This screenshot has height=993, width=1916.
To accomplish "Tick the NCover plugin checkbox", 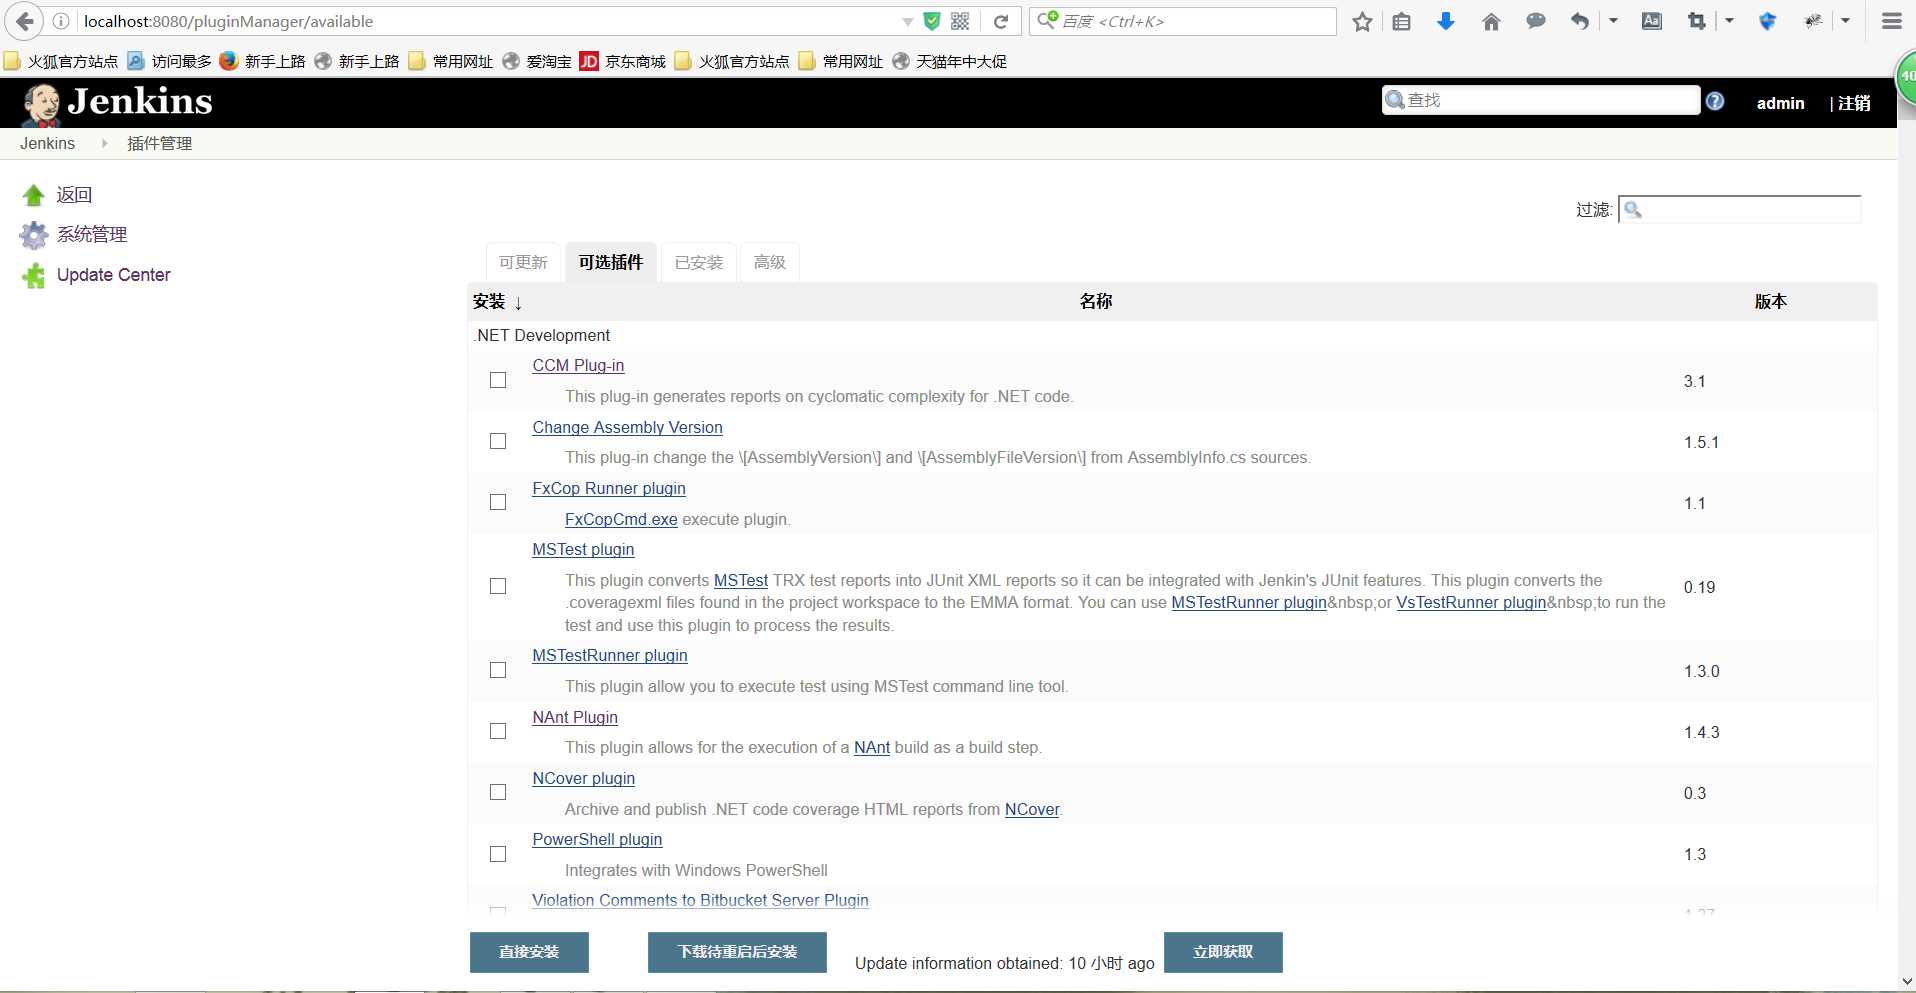I will [x=498, y=792].
